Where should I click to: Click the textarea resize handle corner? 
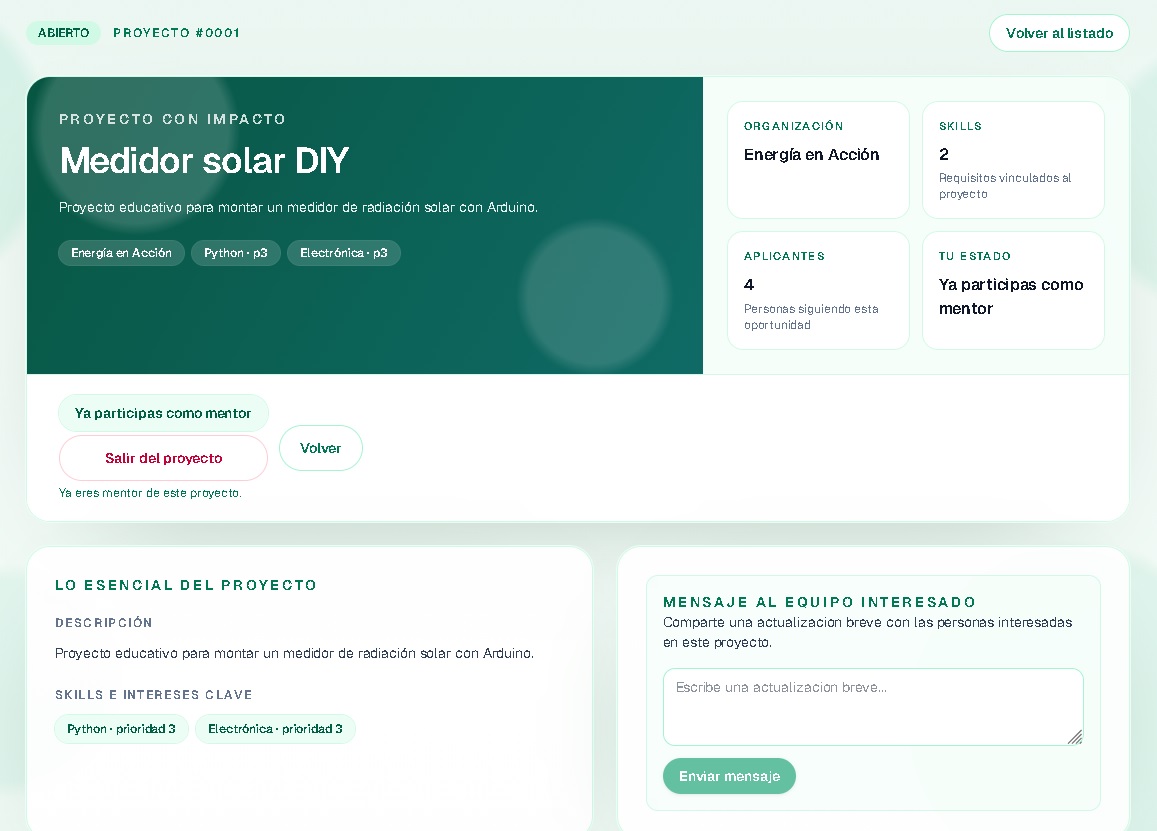click(x=1075, y=737)
